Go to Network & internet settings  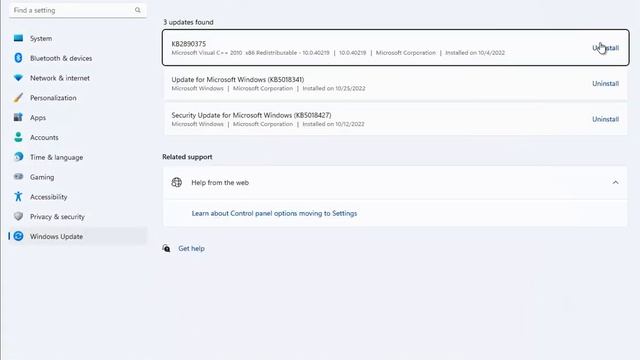[x=78, y=78]
